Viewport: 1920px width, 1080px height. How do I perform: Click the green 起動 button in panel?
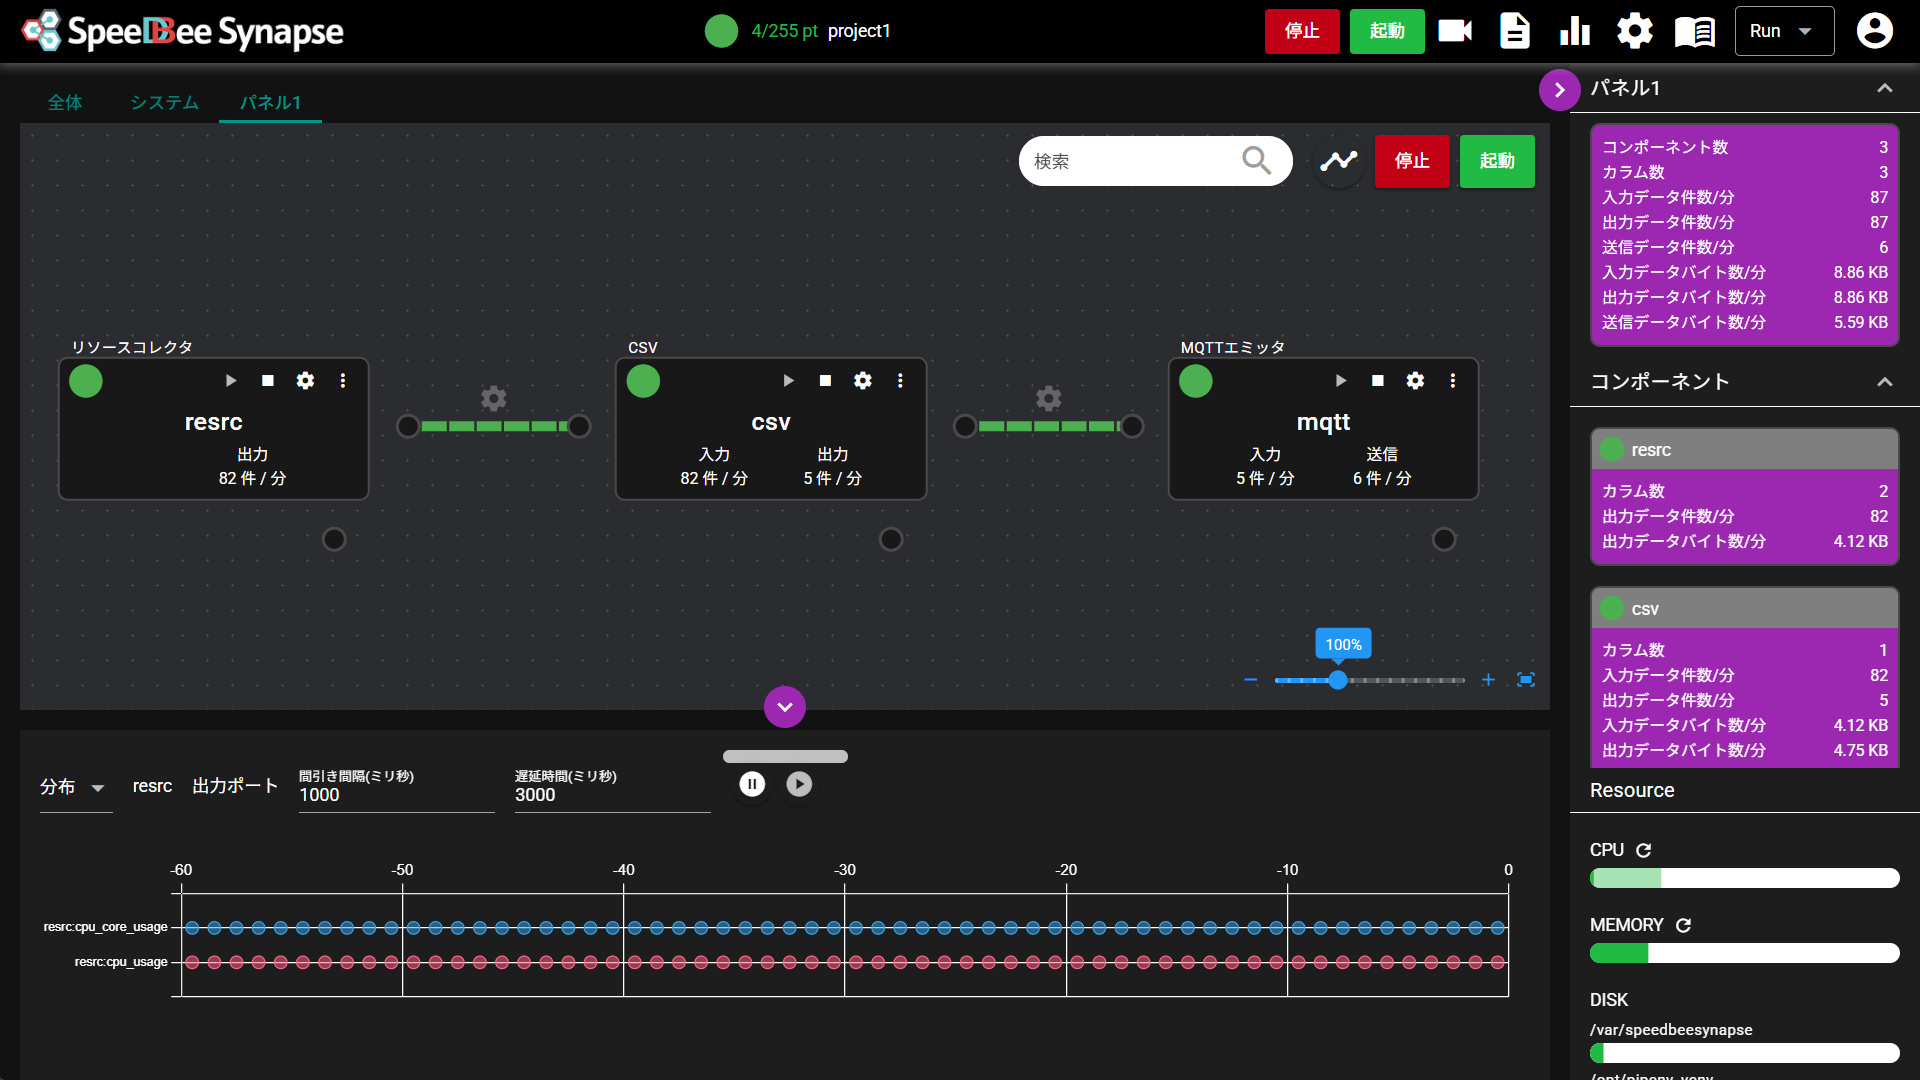click(x=1496, y=161)
